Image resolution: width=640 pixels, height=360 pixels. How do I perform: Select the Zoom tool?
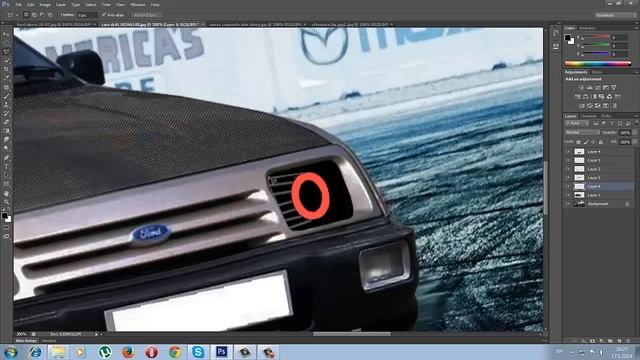[6, 202]
